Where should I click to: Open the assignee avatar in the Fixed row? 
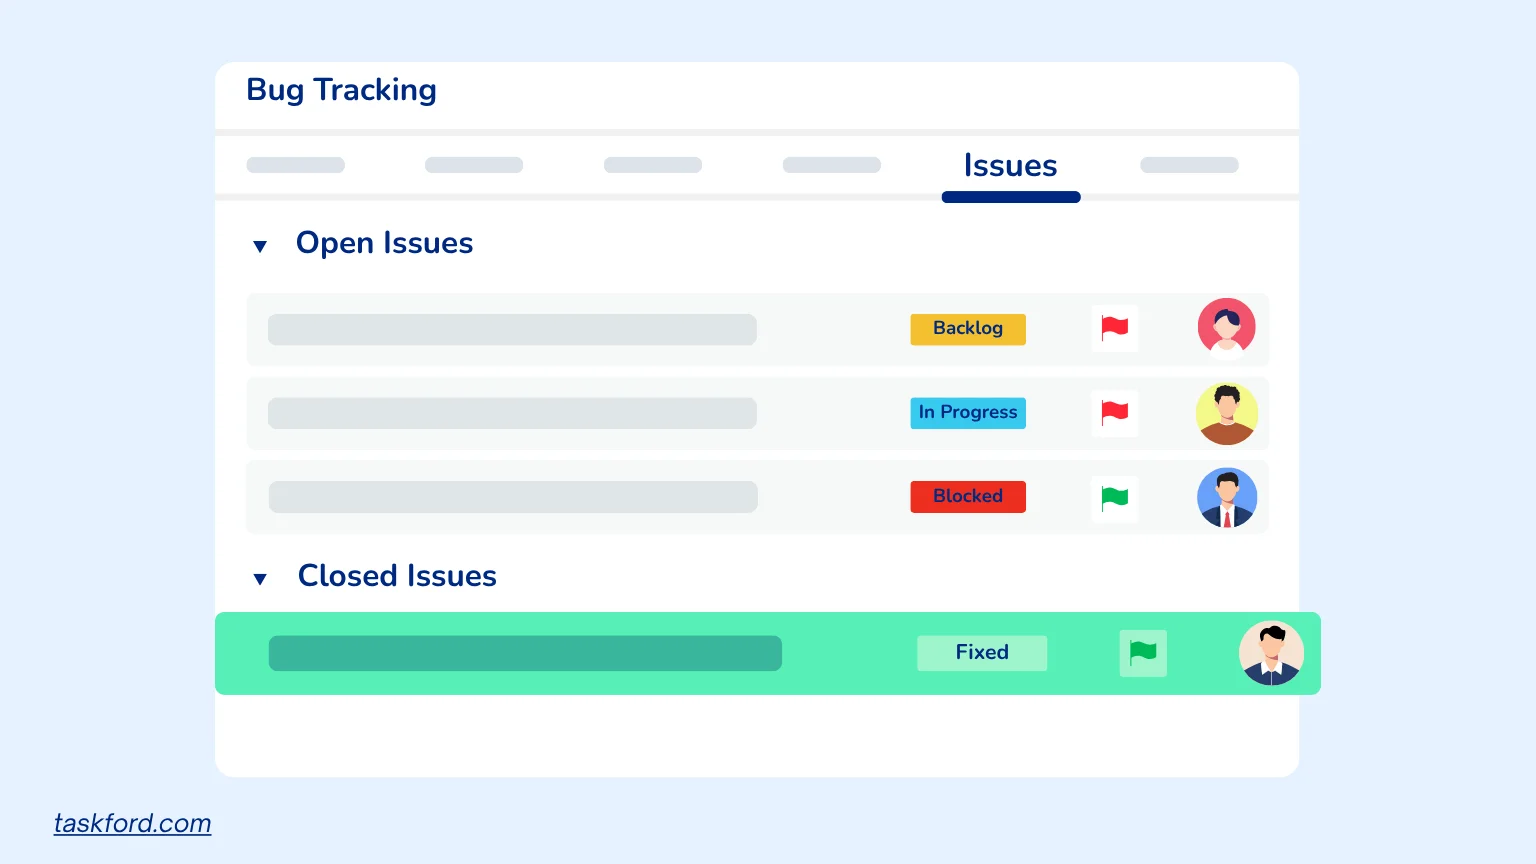tap(1270, 653)
